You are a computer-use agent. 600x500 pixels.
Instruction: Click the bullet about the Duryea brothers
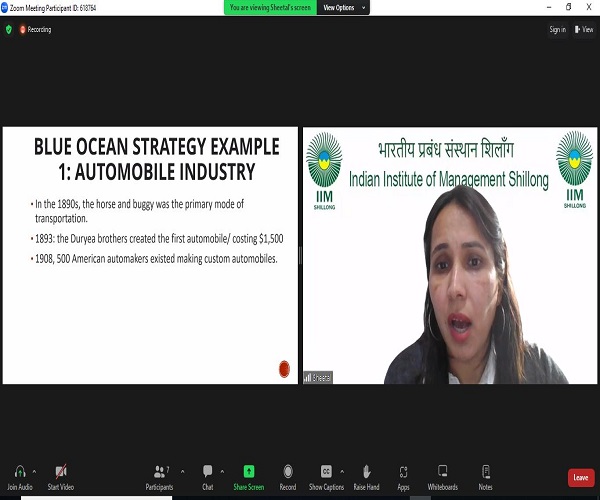pyautogui.click(x=157, y=239)
